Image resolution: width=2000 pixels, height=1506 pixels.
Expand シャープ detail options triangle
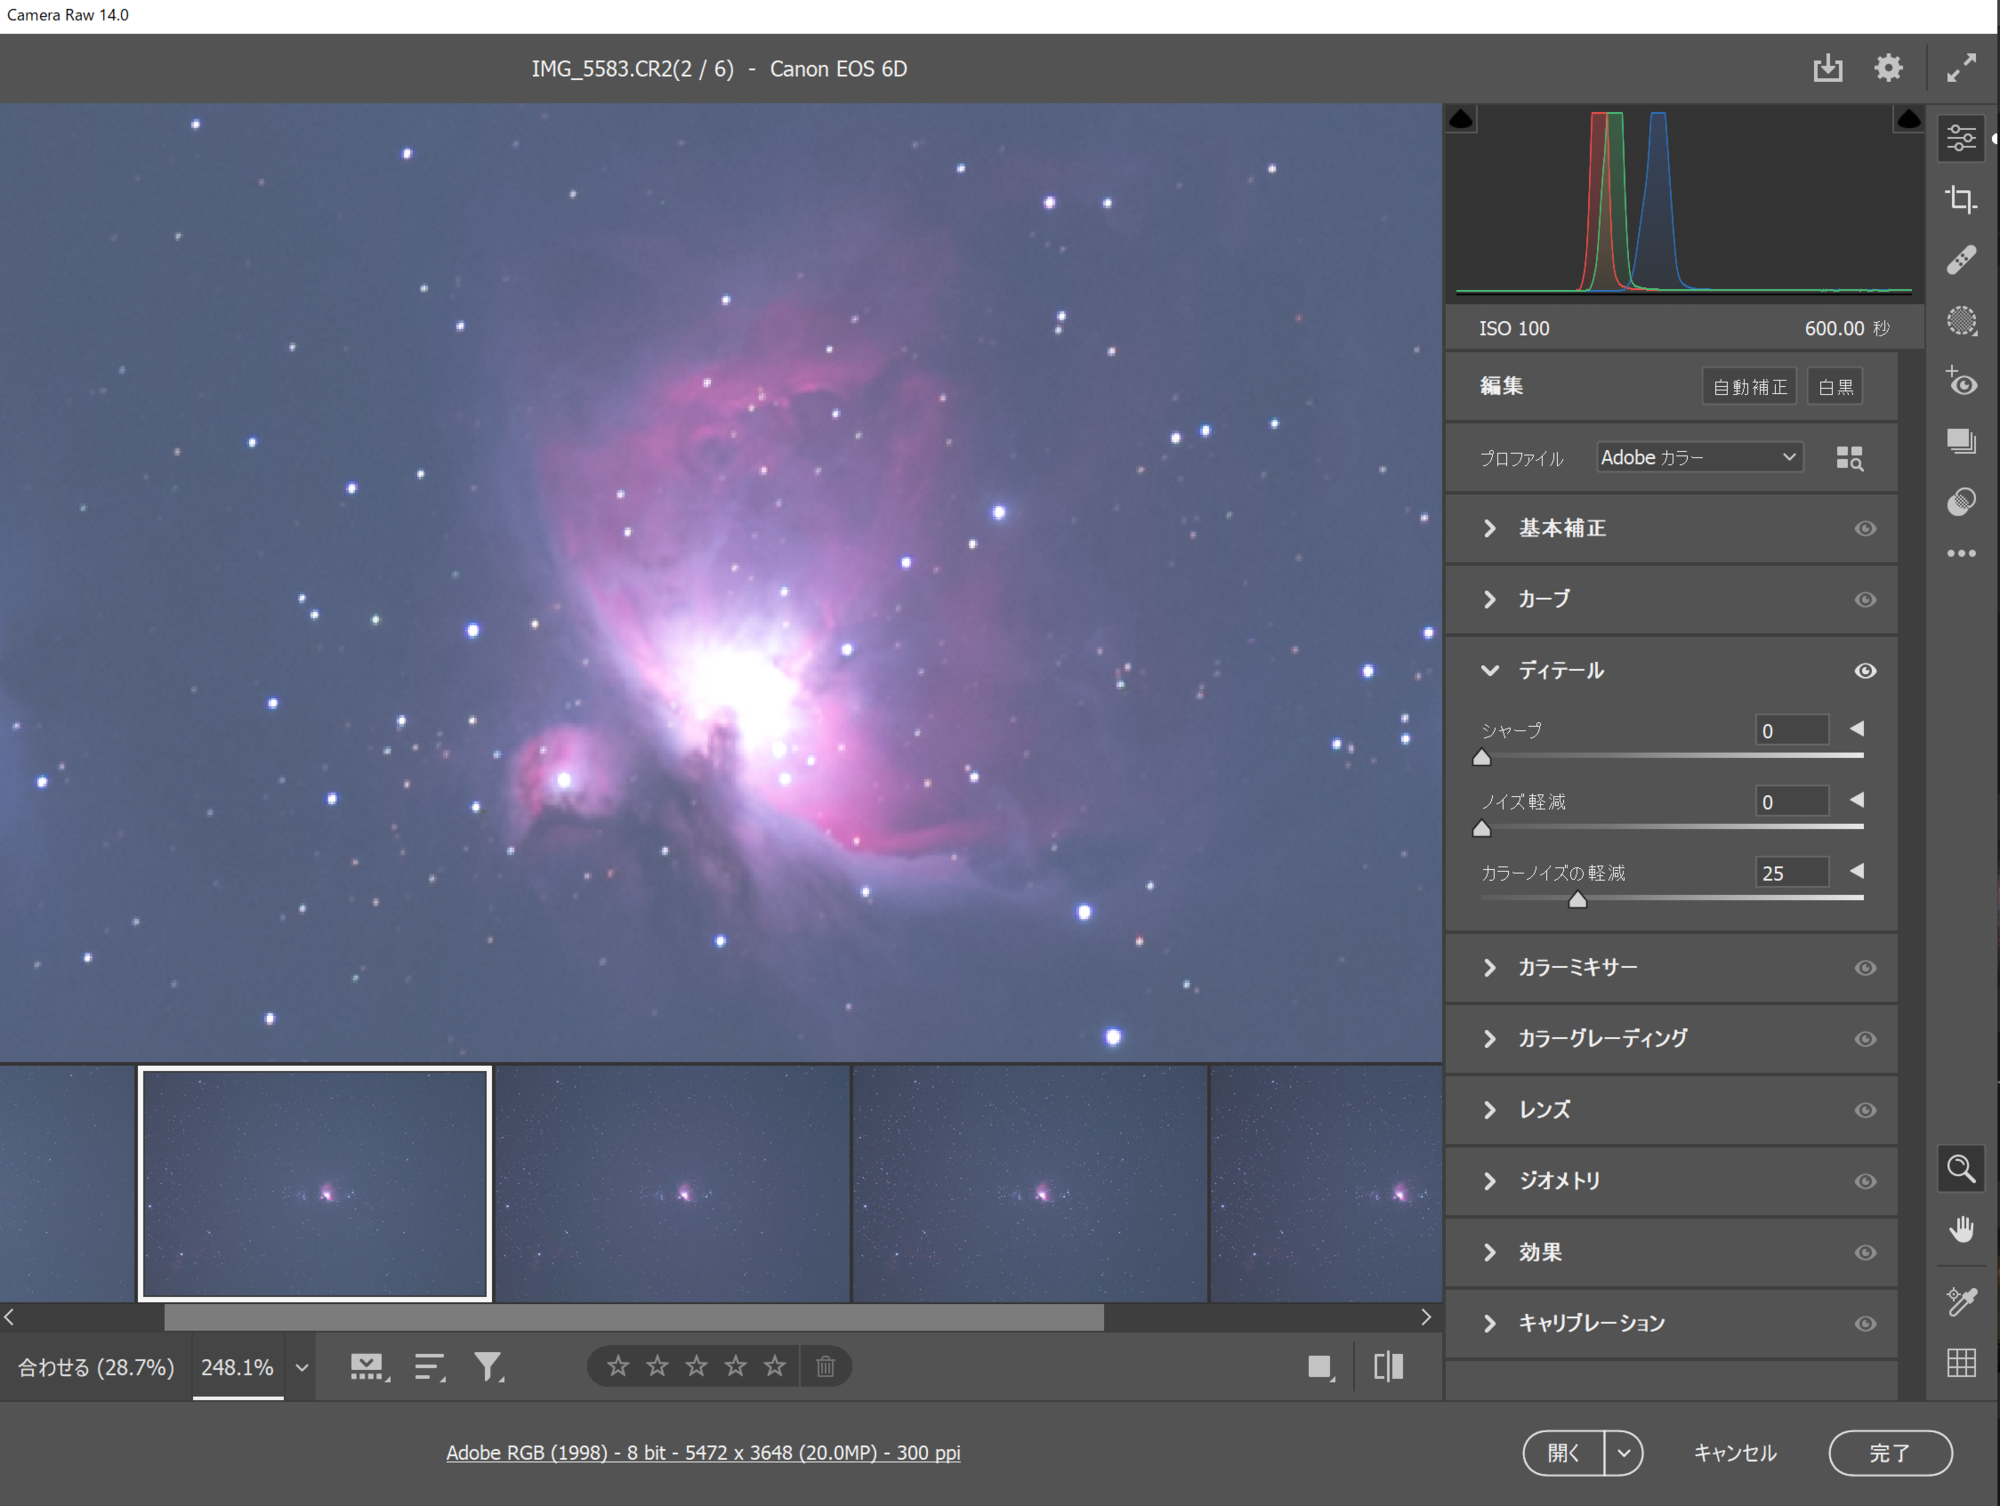point(1857,729)
